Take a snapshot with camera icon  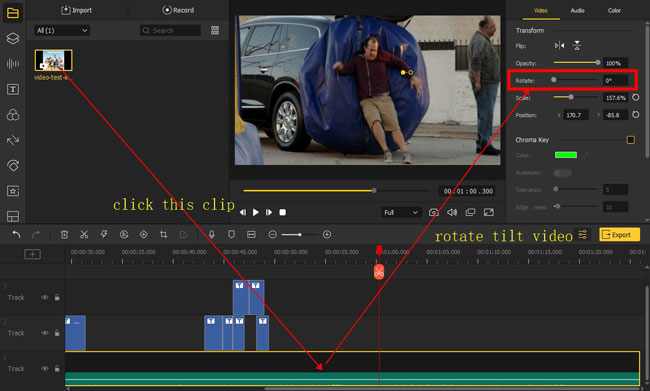(x=434, y=212)
